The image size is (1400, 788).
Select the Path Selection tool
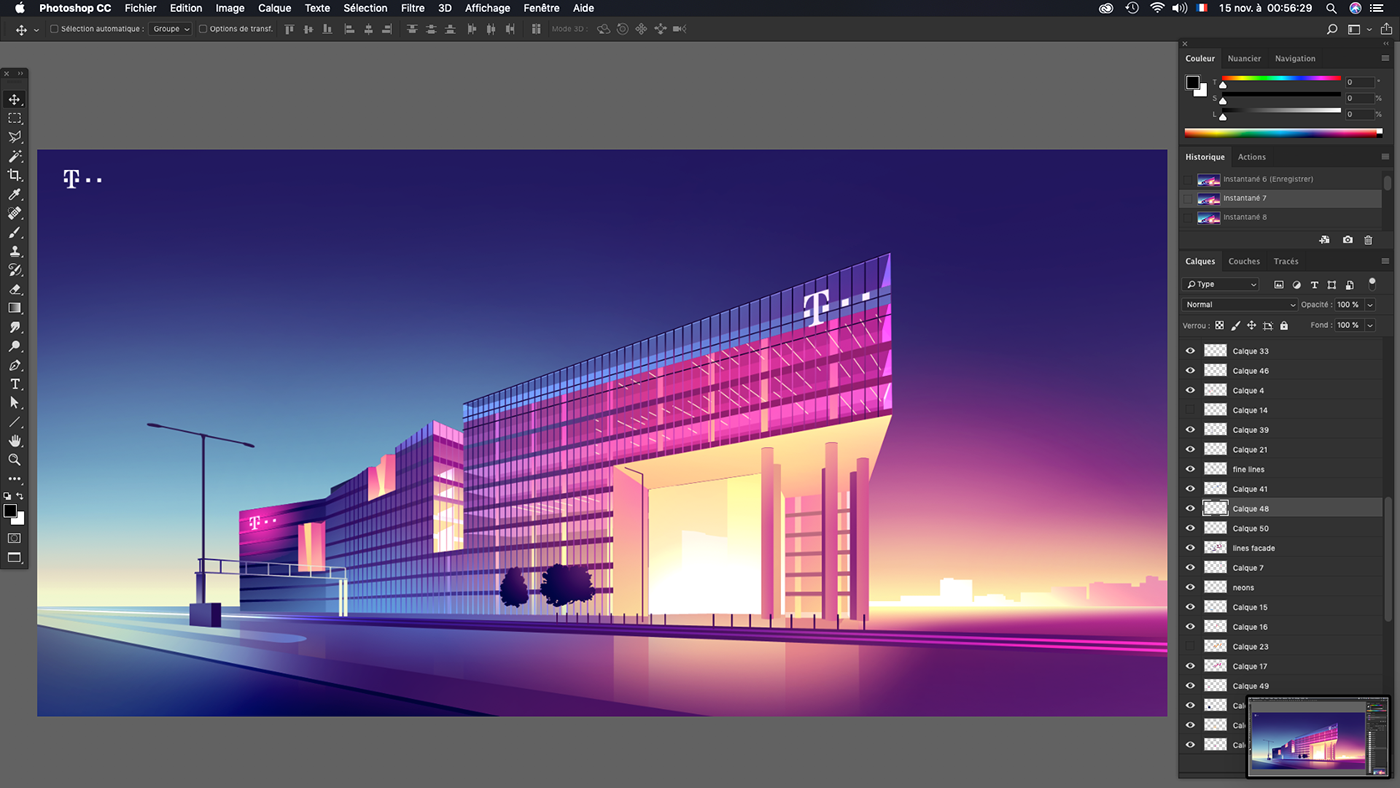(x=15, y=403)
